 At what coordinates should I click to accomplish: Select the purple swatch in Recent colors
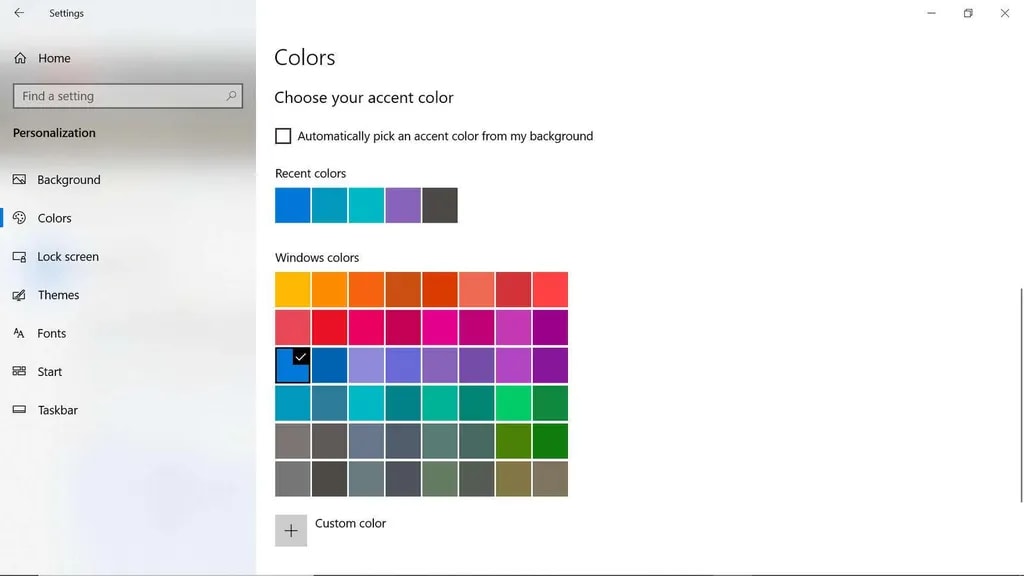coord(403,205)
